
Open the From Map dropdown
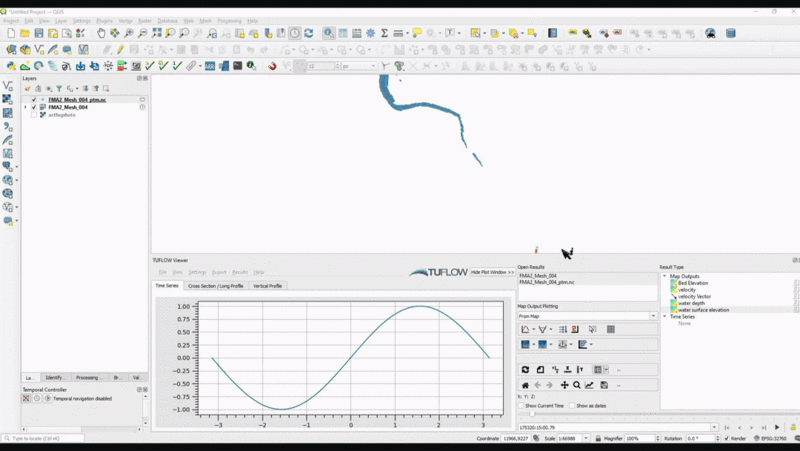pos(587,316)
